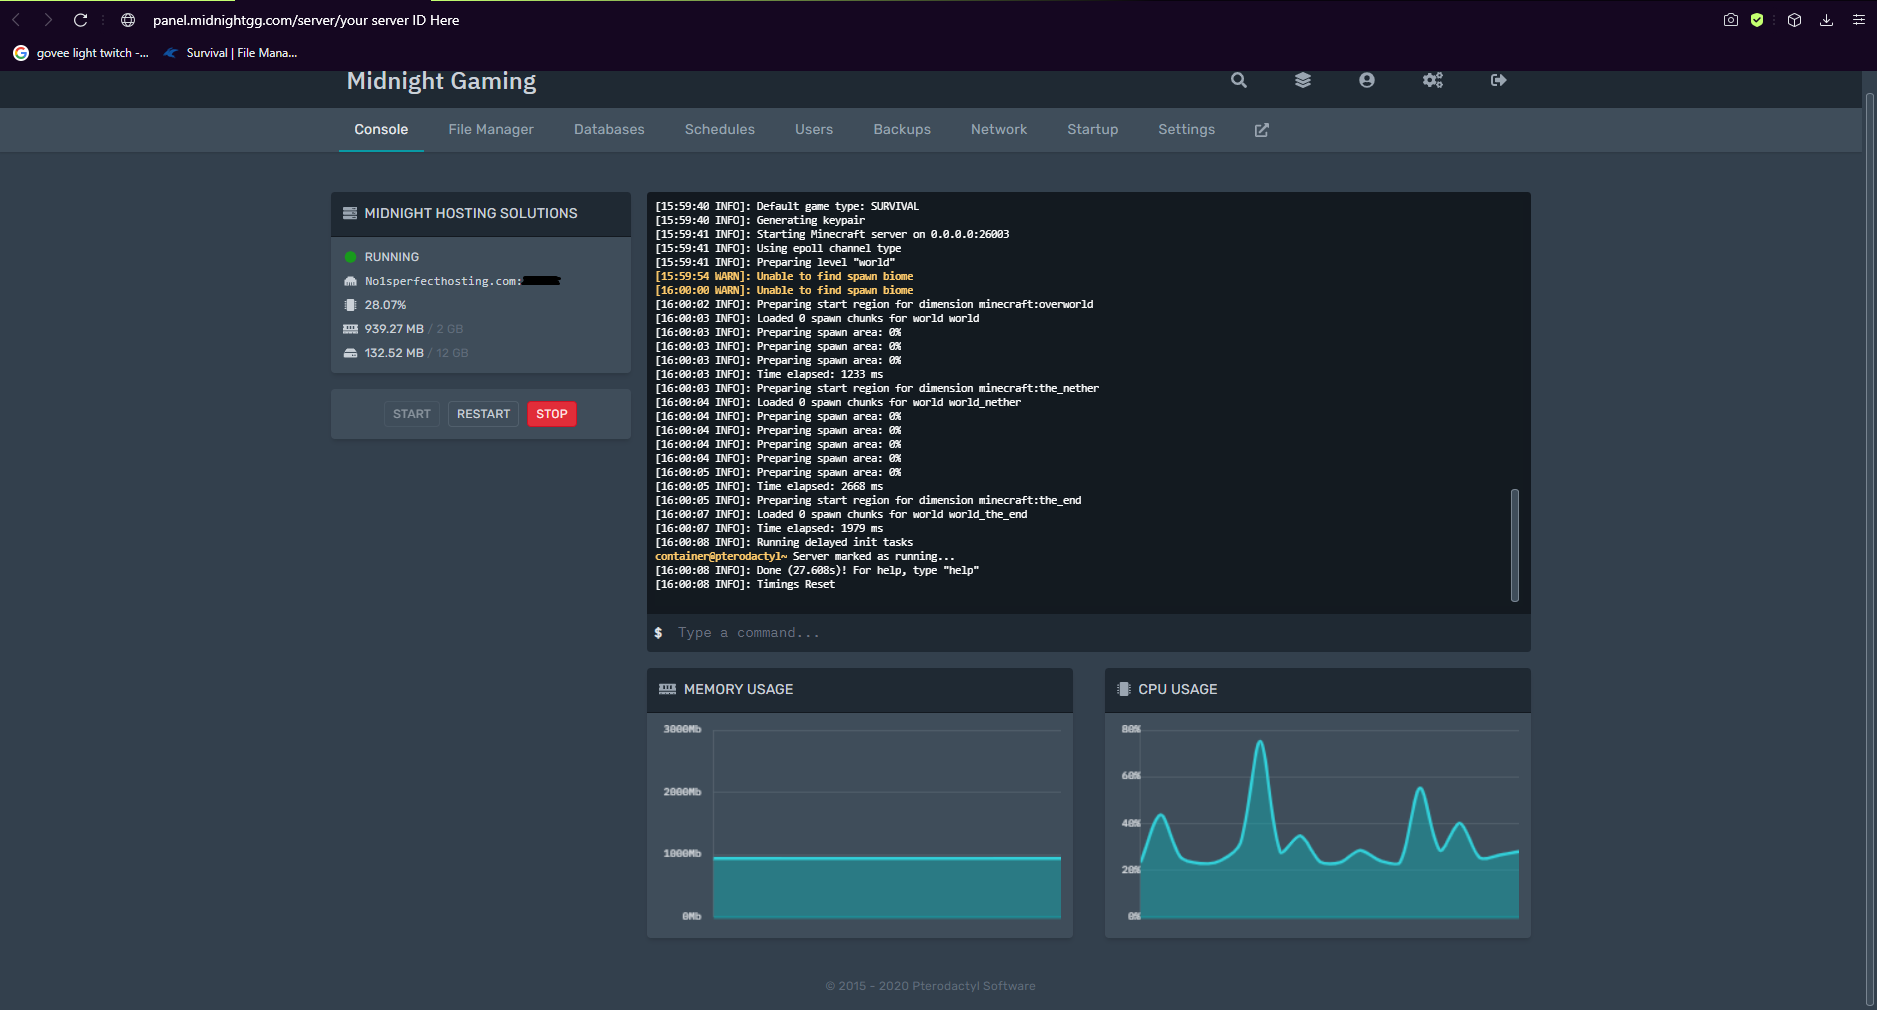Viewport: 1877px width, 1010px height.
Task: Open the external link icon beside Settings
Action: [1261, 130]
